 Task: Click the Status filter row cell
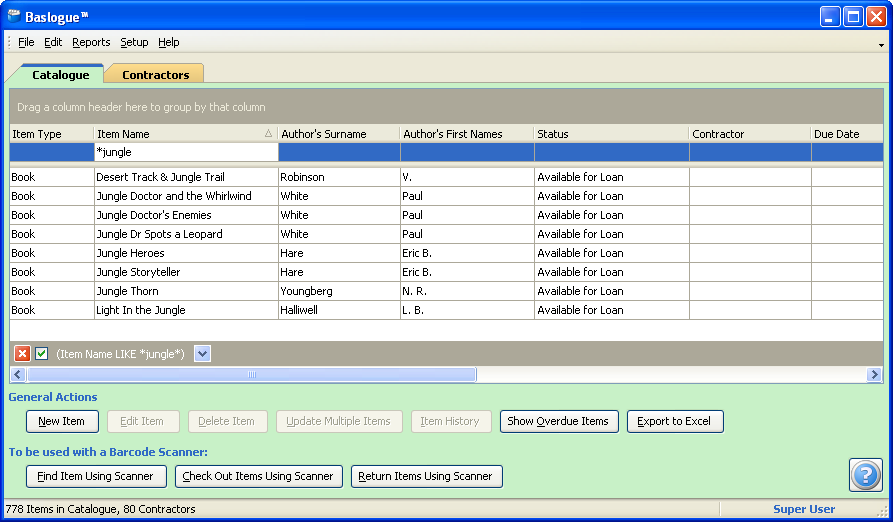612,152
